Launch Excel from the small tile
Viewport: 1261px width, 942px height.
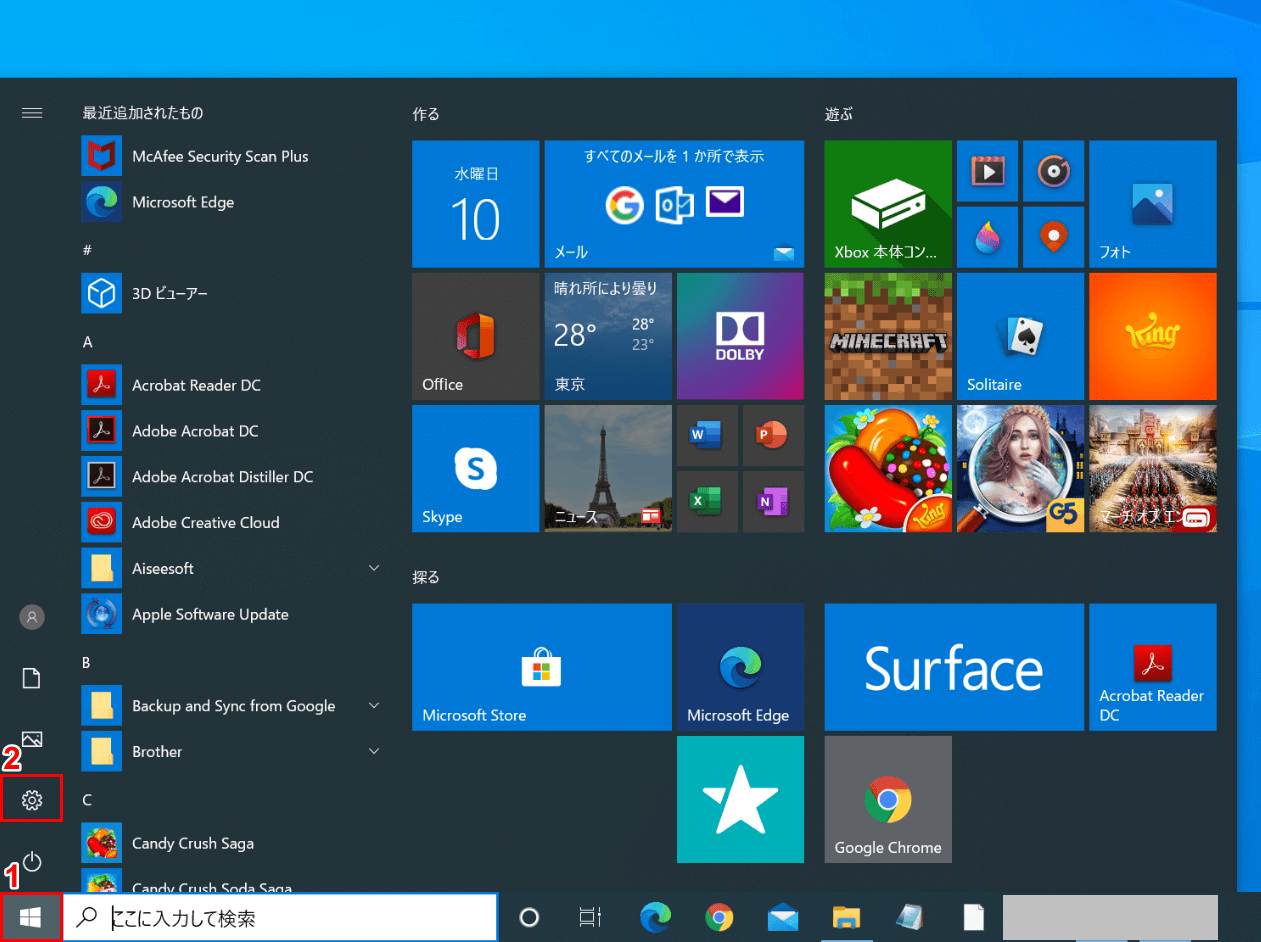[x=707, y=501]
